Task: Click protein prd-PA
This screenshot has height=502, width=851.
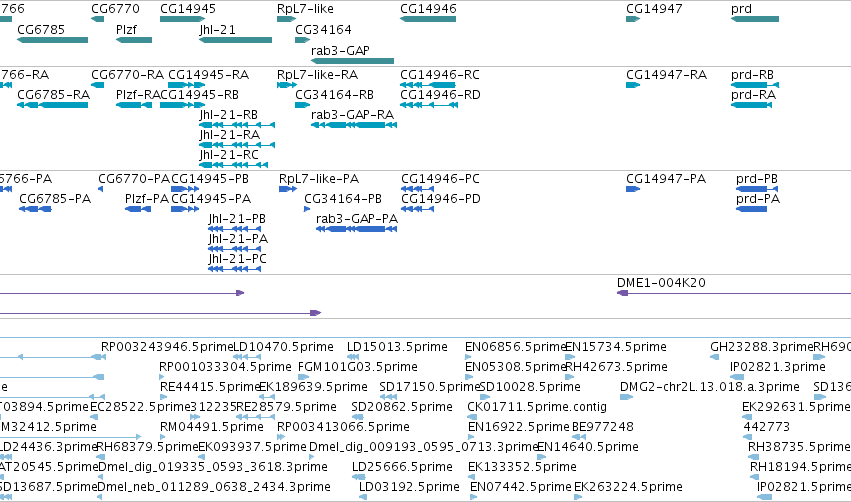Action: coord(758,199)
